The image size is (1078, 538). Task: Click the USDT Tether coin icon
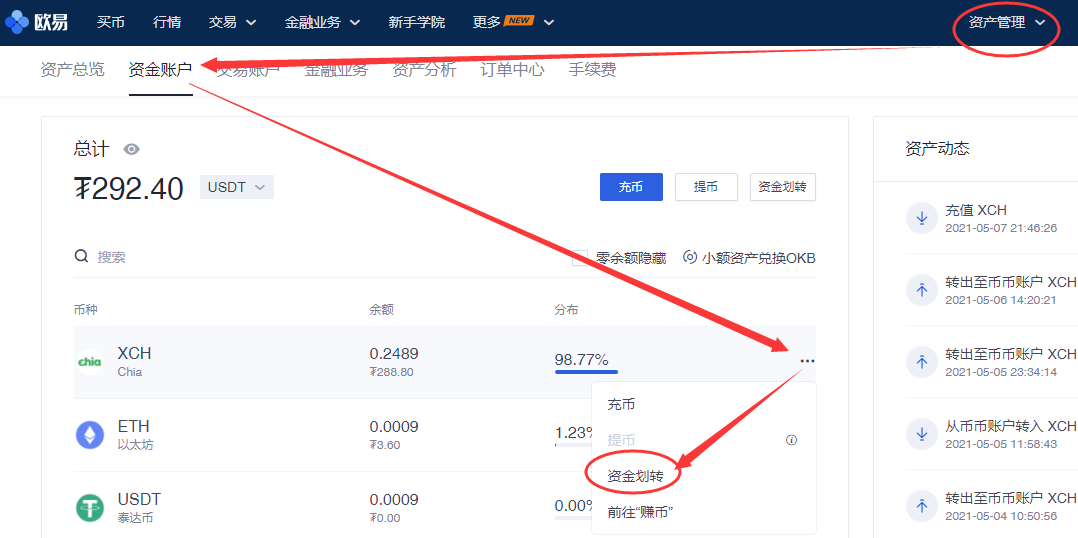[90, 508]
